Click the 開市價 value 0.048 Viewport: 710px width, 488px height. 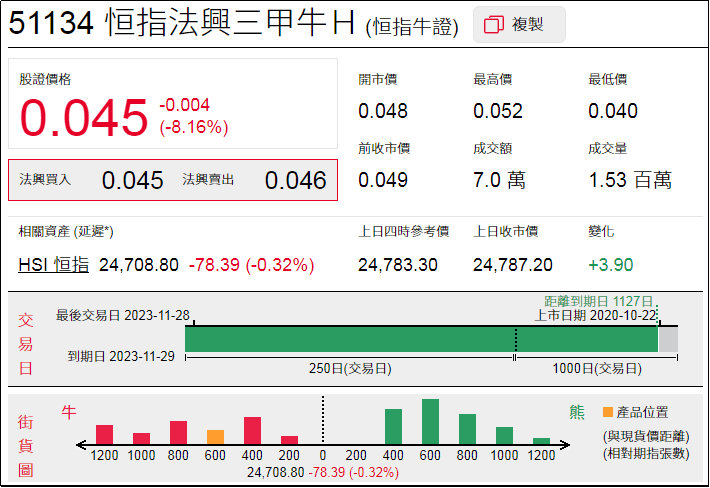pos(383,111)
